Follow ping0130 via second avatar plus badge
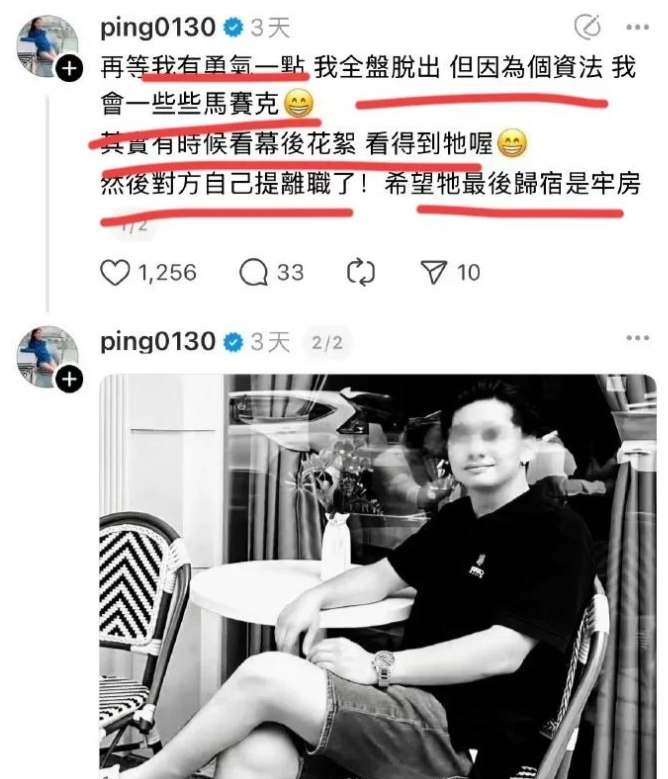Viewport: 668px width, 779px height. [69, 379]
